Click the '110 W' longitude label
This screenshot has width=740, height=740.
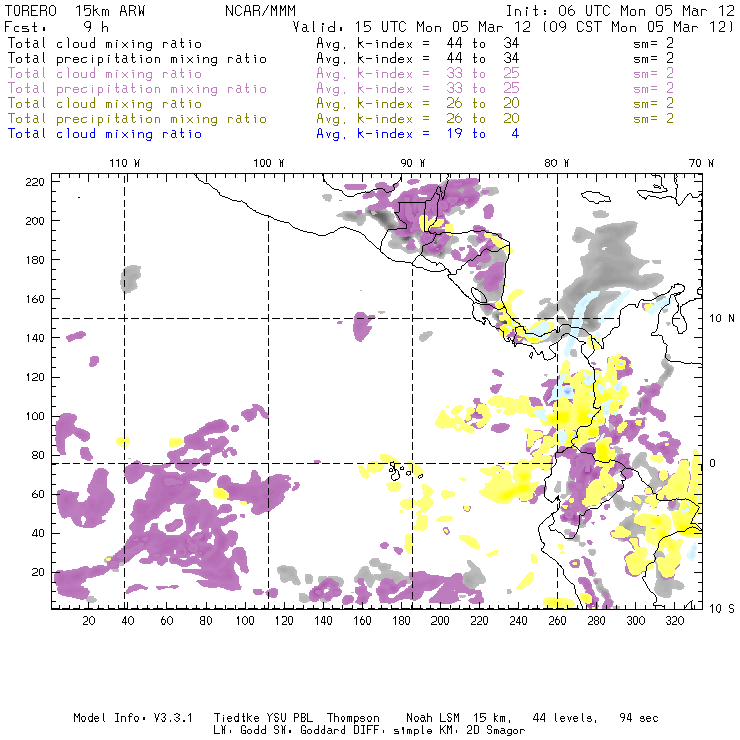125,163
